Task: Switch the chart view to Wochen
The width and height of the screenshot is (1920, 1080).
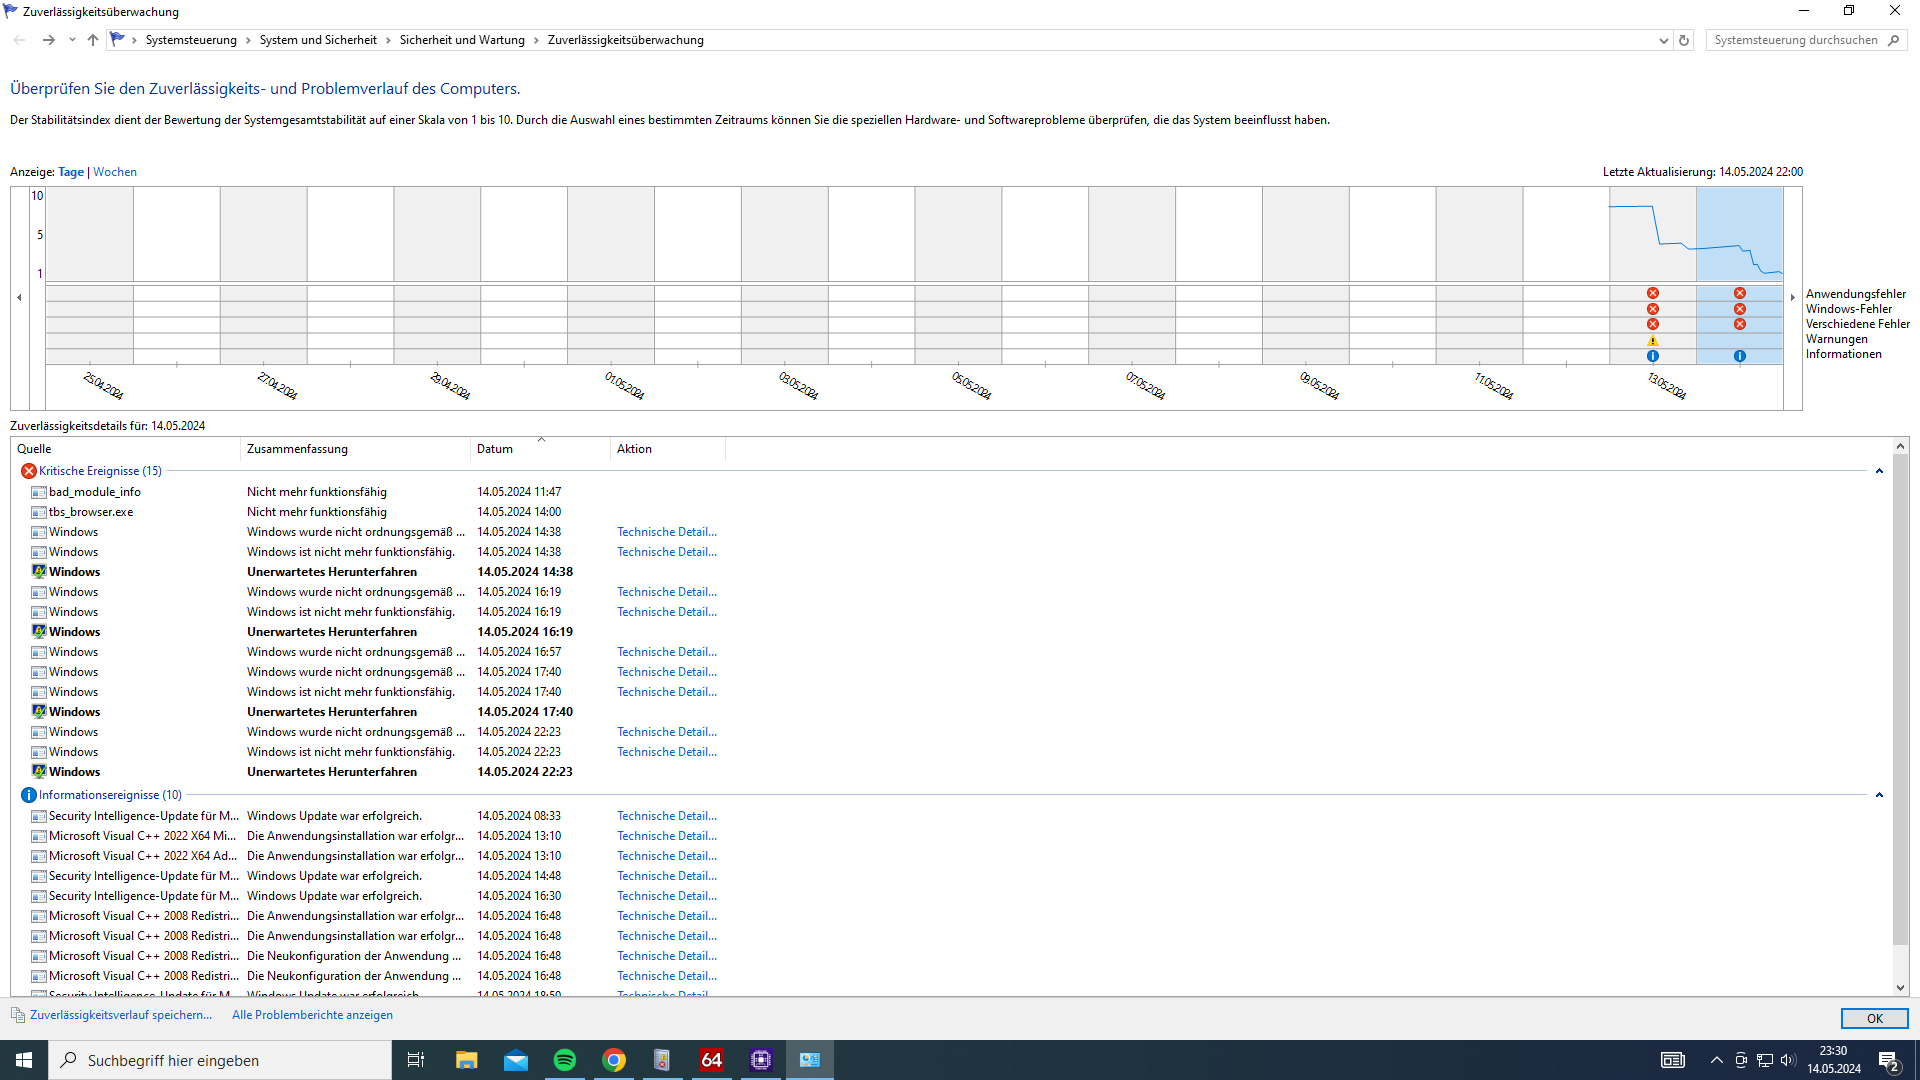Action: 115,172
